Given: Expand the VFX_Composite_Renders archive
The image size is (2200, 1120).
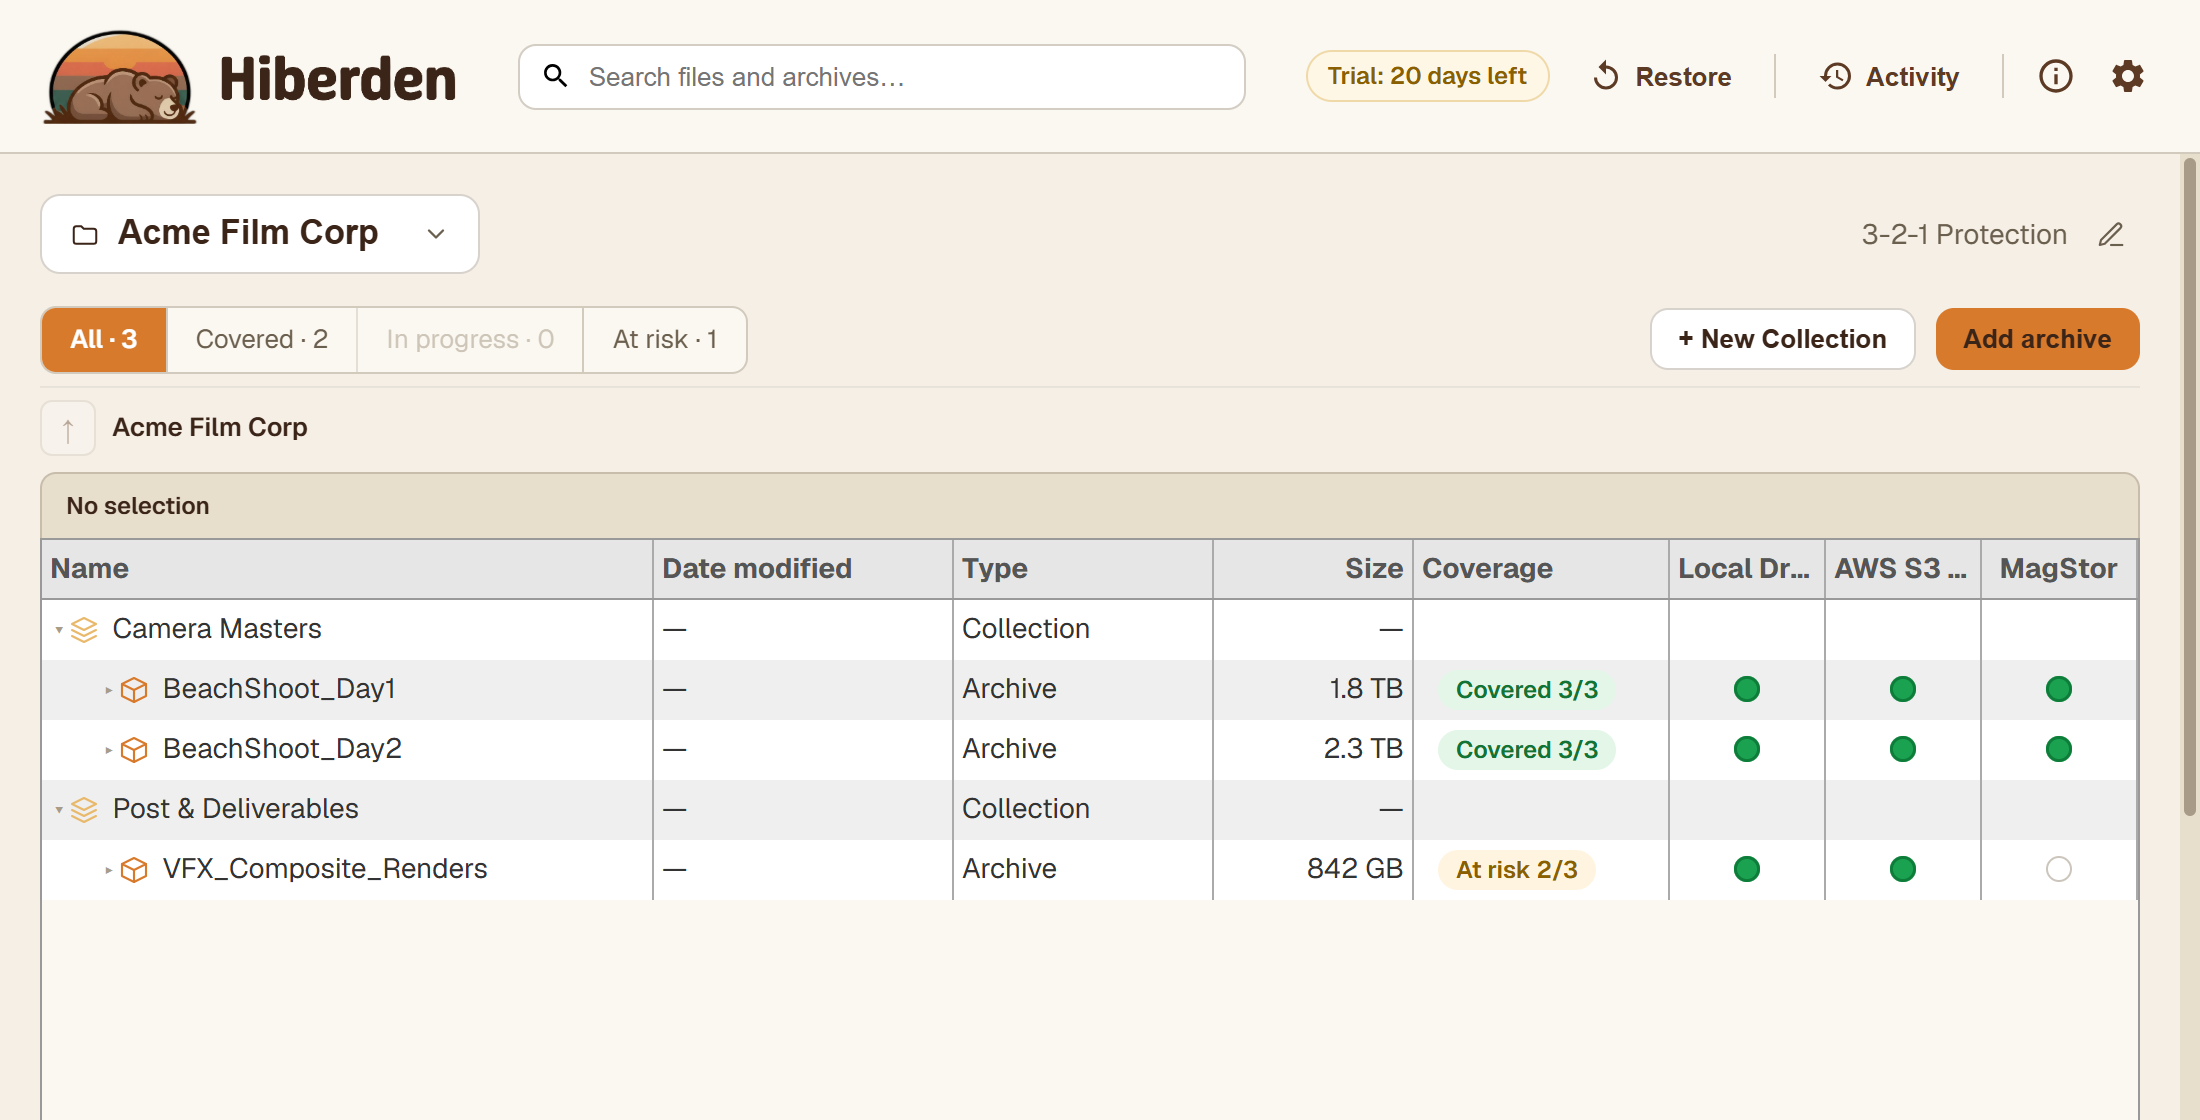Looking at the screenshot, I should point(108,869).
